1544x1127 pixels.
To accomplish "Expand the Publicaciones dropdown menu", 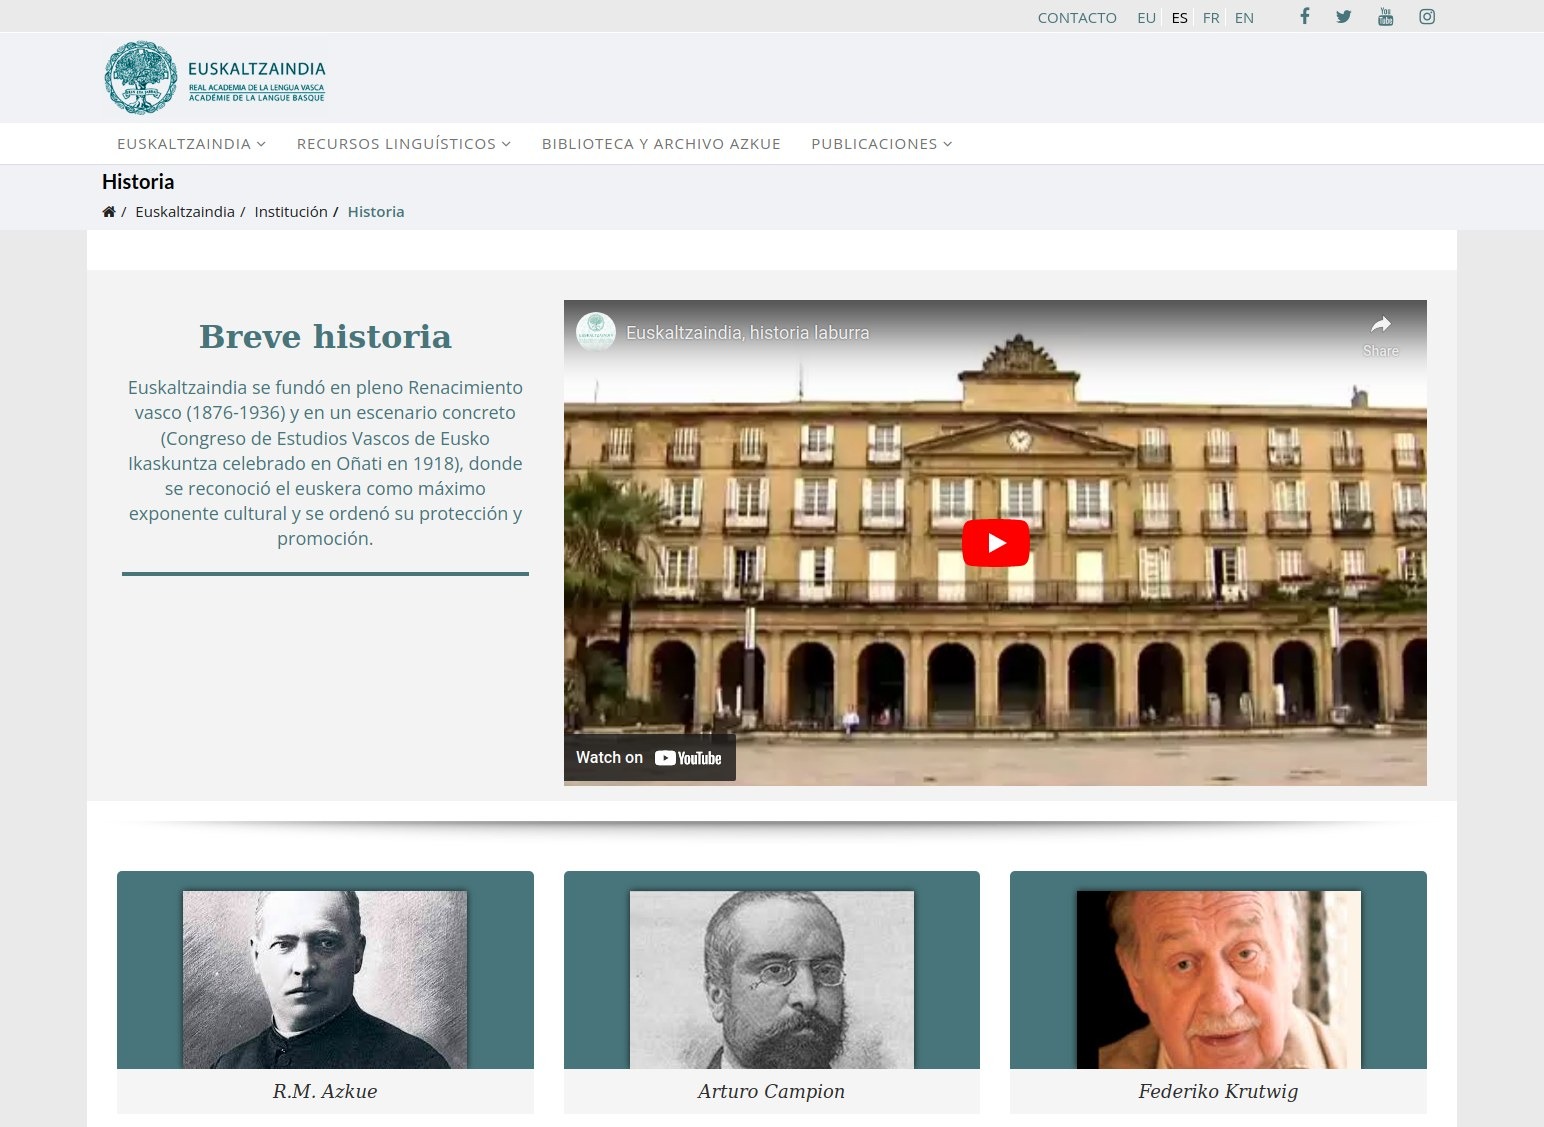I will pyautogui.click(x=881, y=144).
